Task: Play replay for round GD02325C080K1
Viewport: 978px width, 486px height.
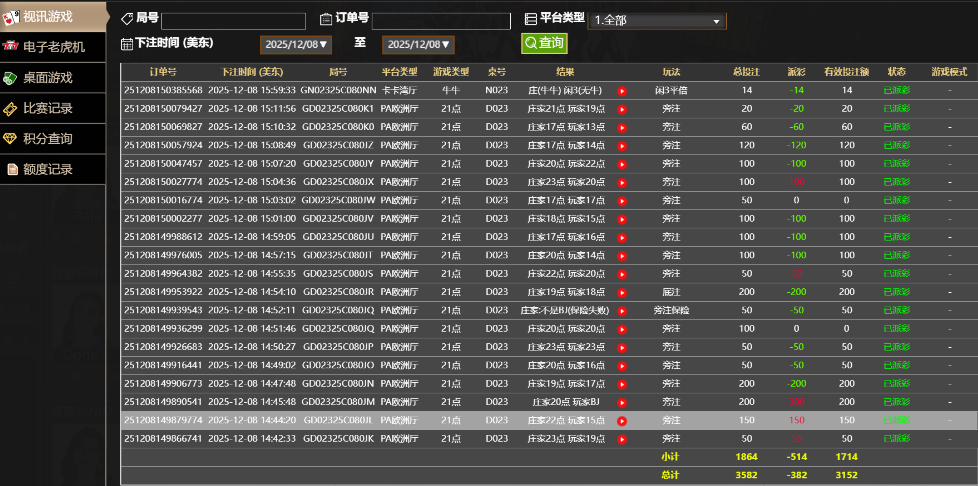Action: coord(621,108)
